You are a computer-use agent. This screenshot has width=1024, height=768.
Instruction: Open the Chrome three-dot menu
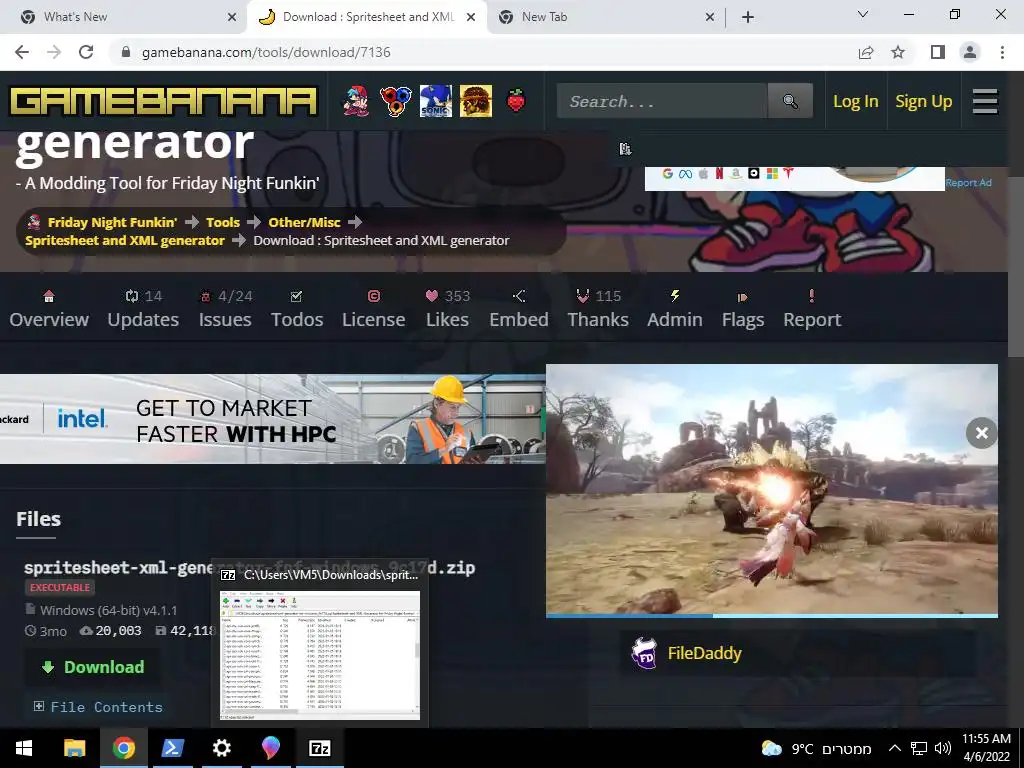1002,52
